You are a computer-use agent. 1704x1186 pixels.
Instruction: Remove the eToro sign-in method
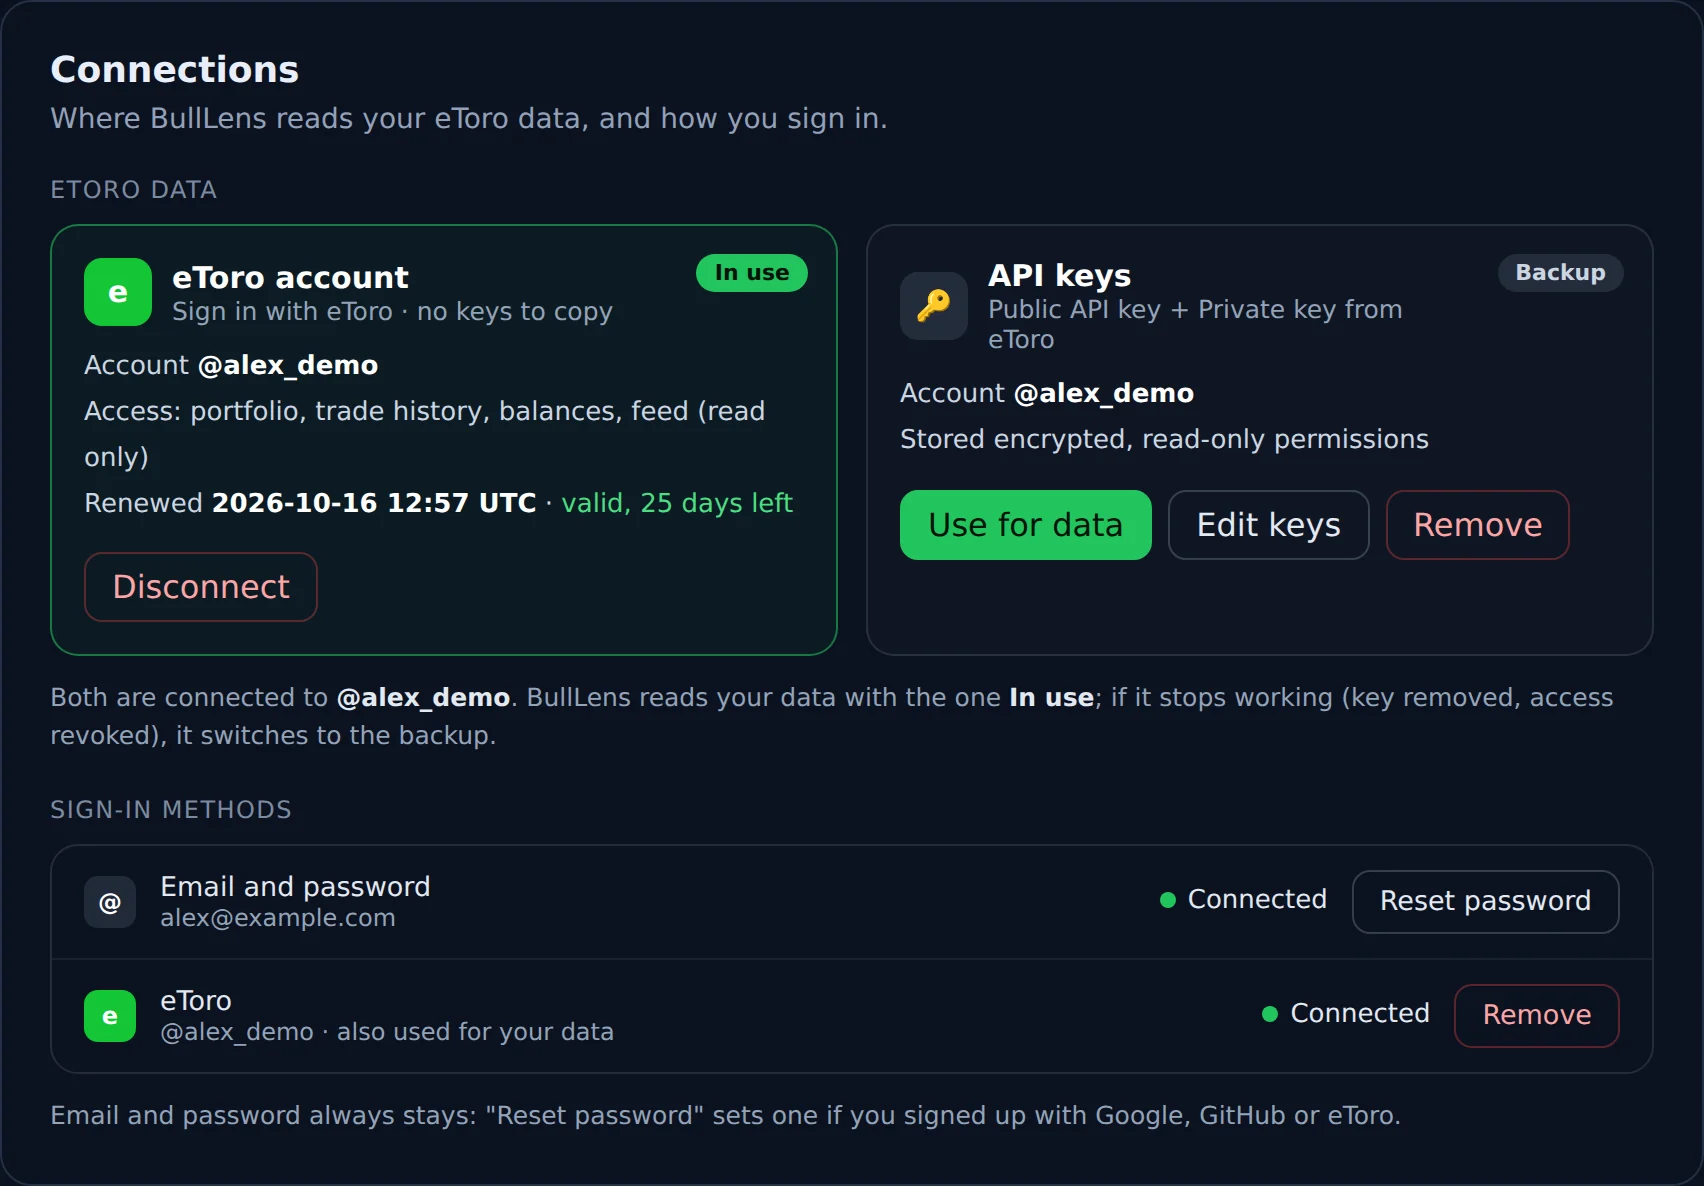(x=1537, y=1016)
